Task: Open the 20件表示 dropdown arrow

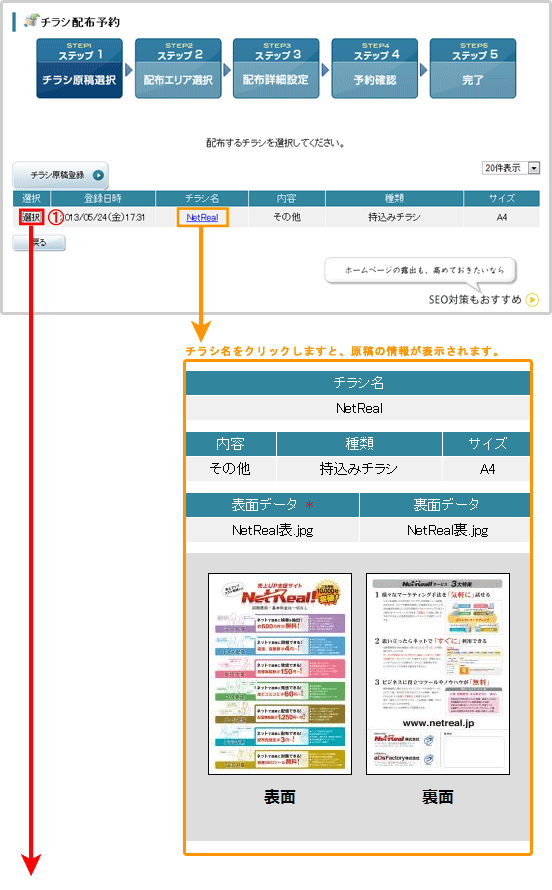Action: (x=533, y=168)
